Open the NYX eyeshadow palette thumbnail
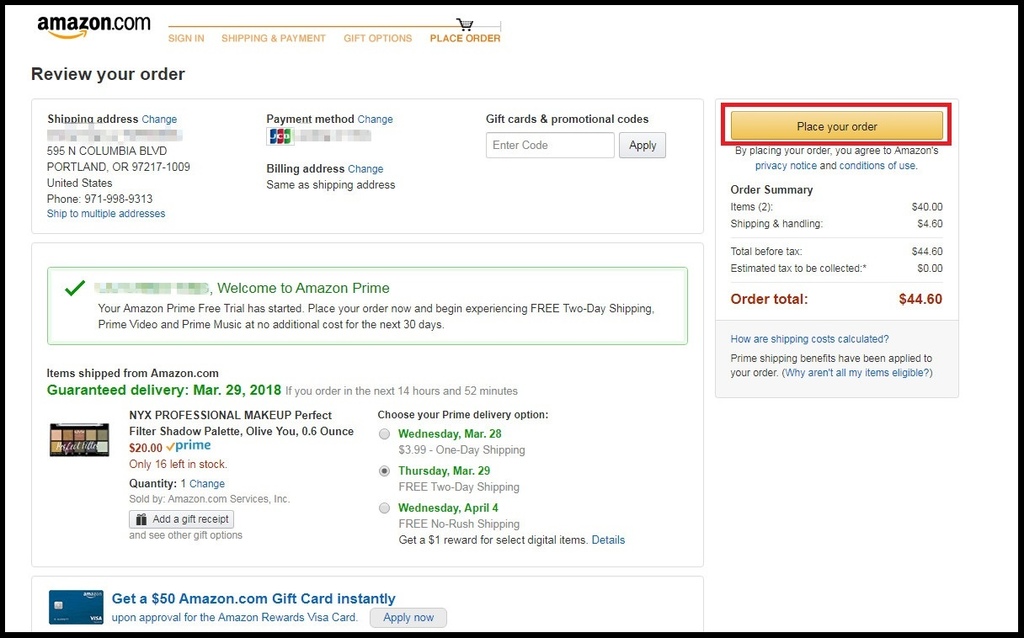Image resolution: width=1024 pixels, height=638 pixels. coord(79,440)
